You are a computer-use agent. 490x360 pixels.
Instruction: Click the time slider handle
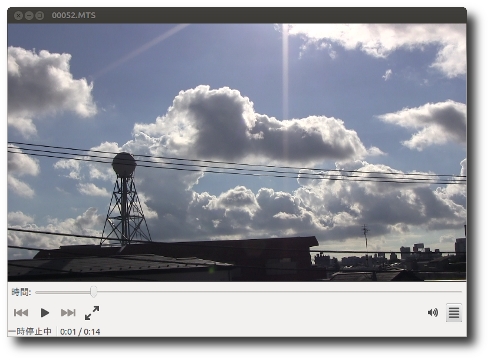[94, 292]
